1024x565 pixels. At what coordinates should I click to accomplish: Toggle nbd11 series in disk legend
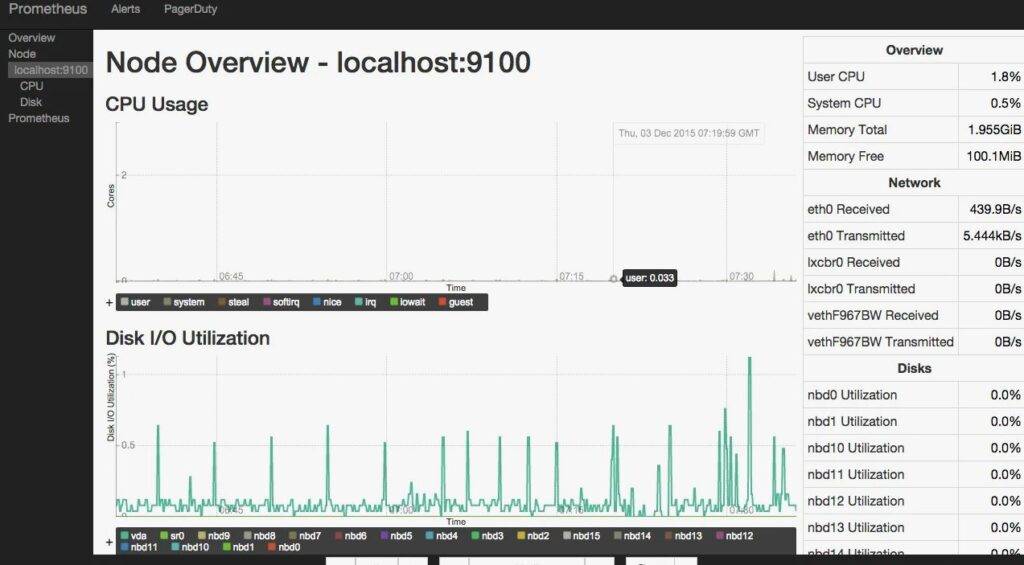tap(139, 547)
